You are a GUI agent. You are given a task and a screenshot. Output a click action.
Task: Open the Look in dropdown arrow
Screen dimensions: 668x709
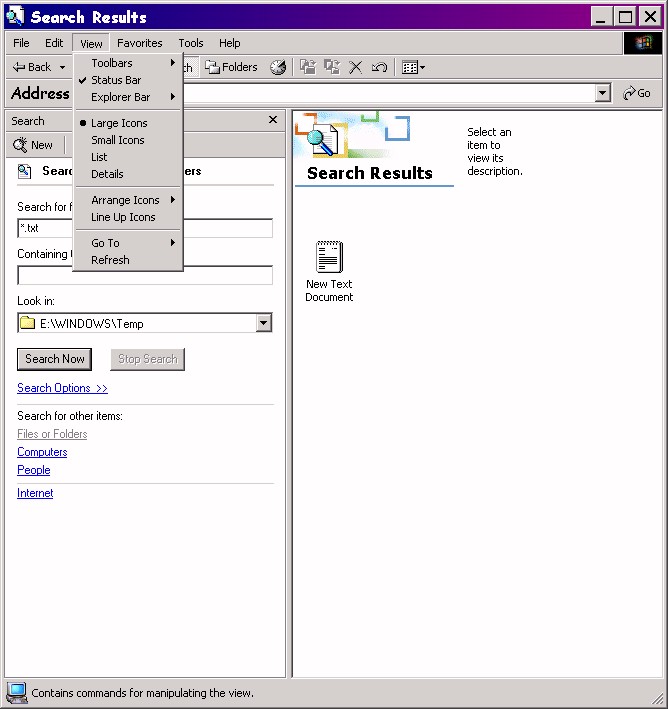click(x=264, y=323)
